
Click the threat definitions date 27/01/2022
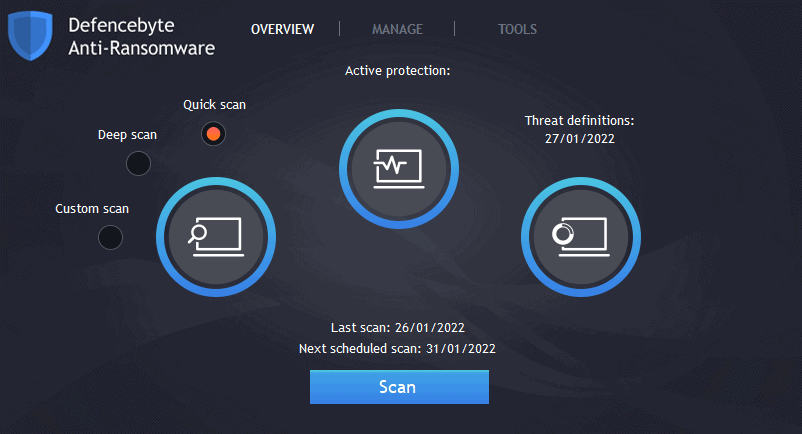tap(580, 139)
